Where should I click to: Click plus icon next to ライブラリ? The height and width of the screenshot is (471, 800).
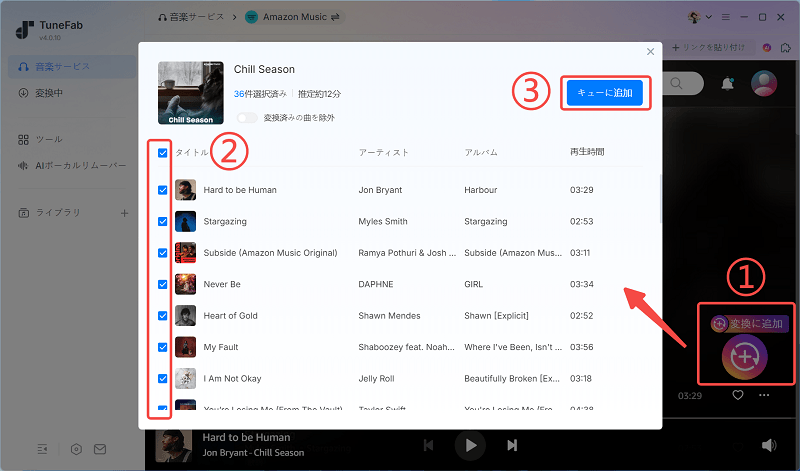pyautogui.click(x=124, y=213)
